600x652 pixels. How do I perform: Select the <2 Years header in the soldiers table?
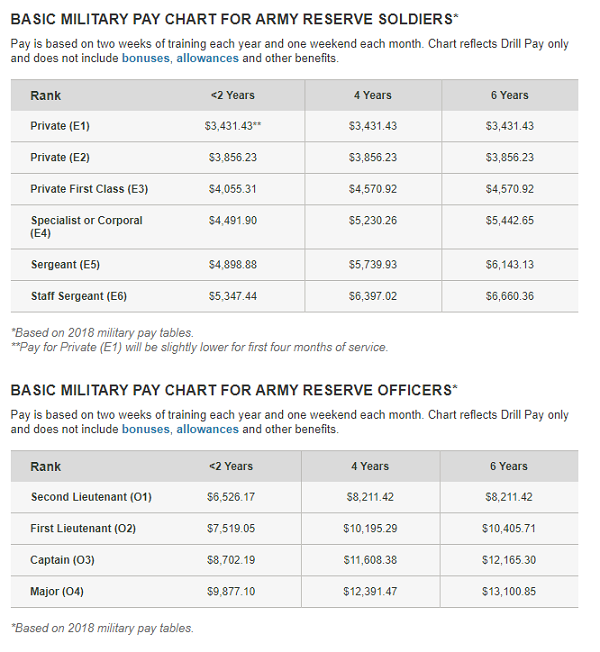(232, 95)
